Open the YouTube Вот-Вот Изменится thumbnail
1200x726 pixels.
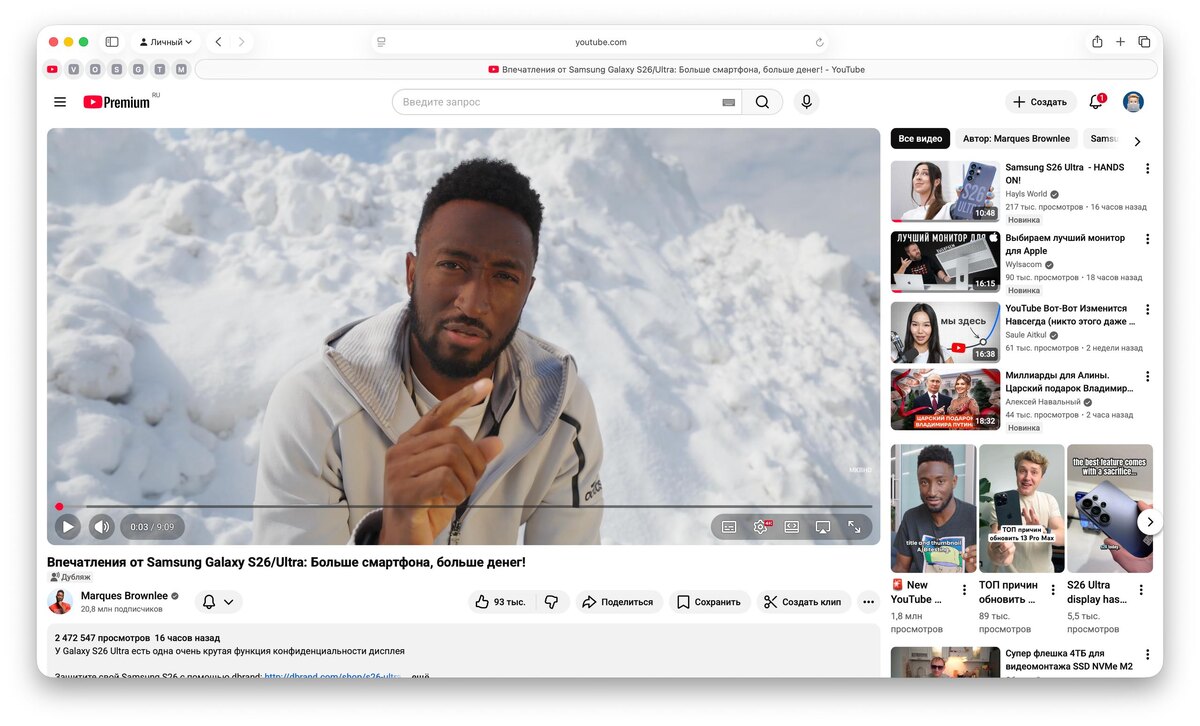(x=945, y=332)
